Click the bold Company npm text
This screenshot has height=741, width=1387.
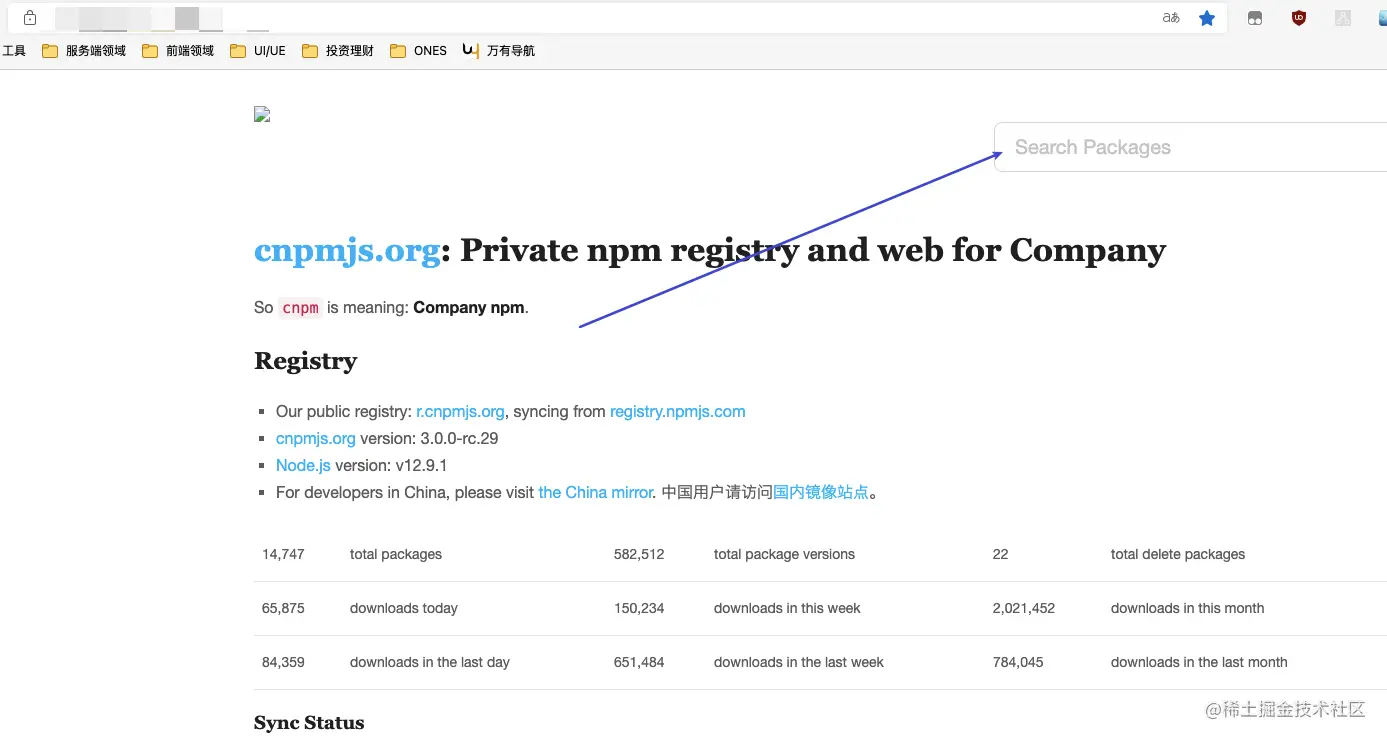pyautogui.click(x=469, y=308)
